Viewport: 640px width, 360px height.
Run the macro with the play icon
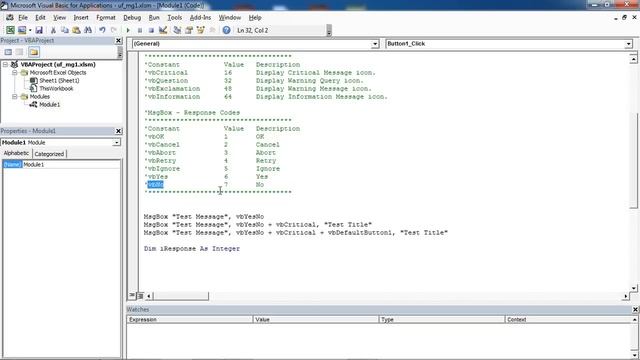coord(128,30)
